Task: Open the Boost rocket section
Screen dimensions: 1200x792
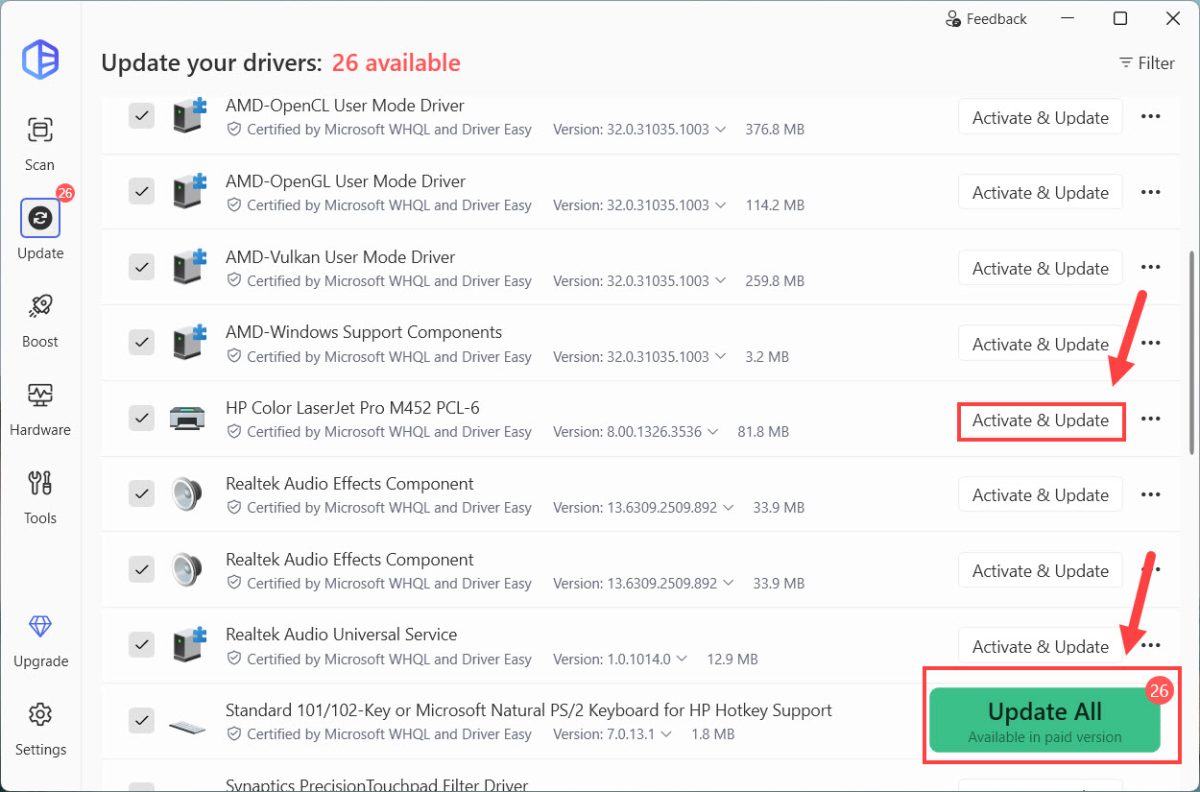Action: (40, 320)
